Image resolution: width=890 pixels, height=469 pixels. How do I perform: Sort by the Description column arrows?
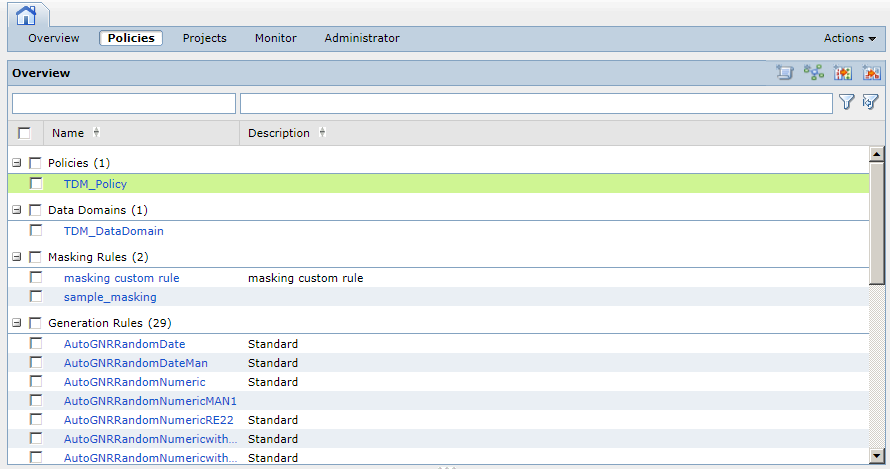tap(322, 133)
